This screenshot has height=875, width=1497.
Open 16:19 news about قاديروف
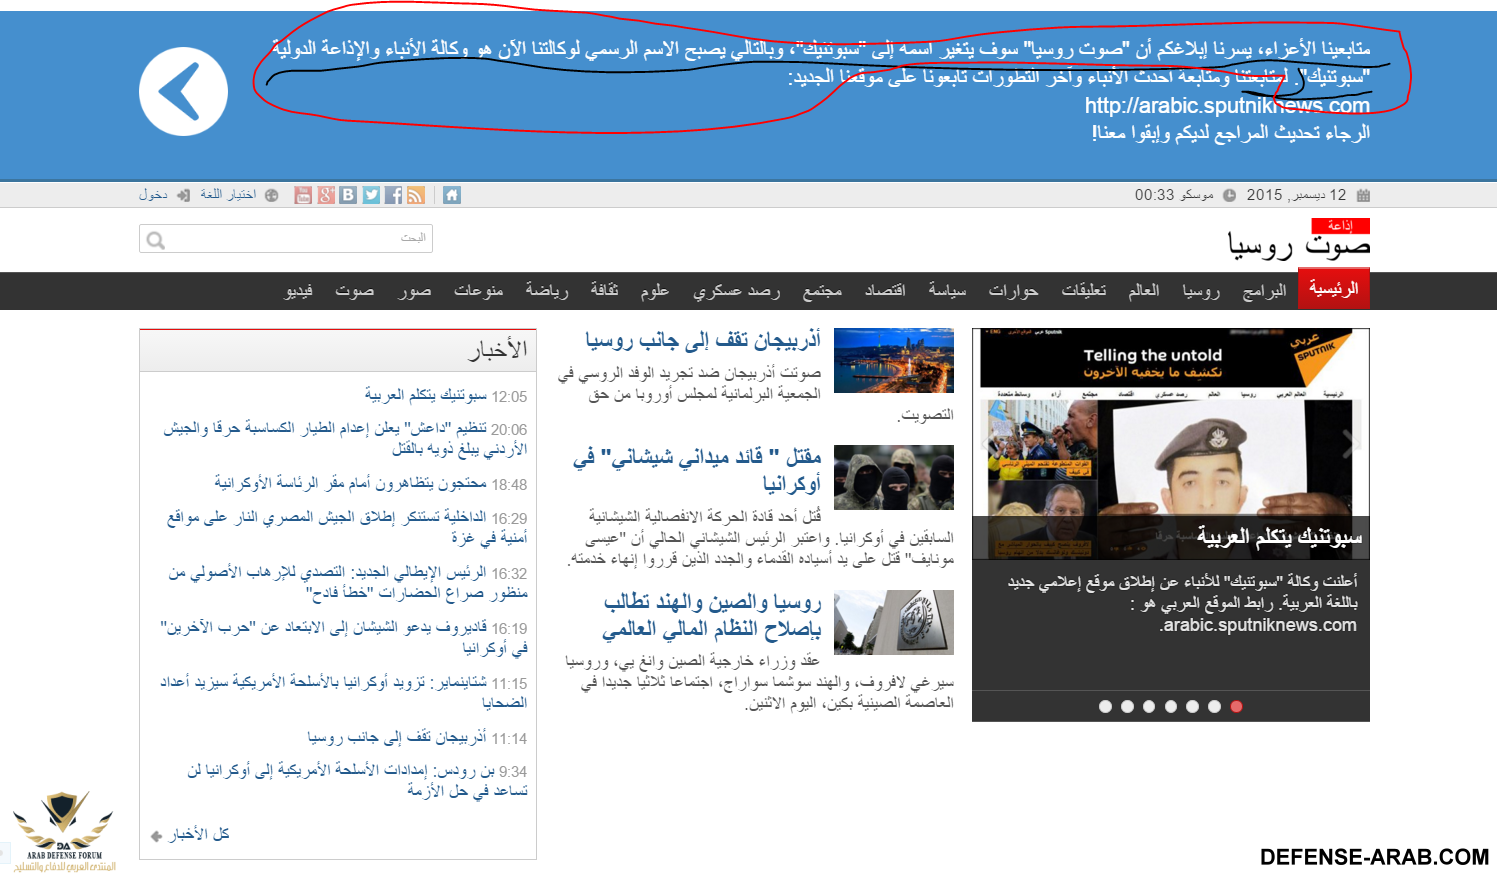(343, 637)
